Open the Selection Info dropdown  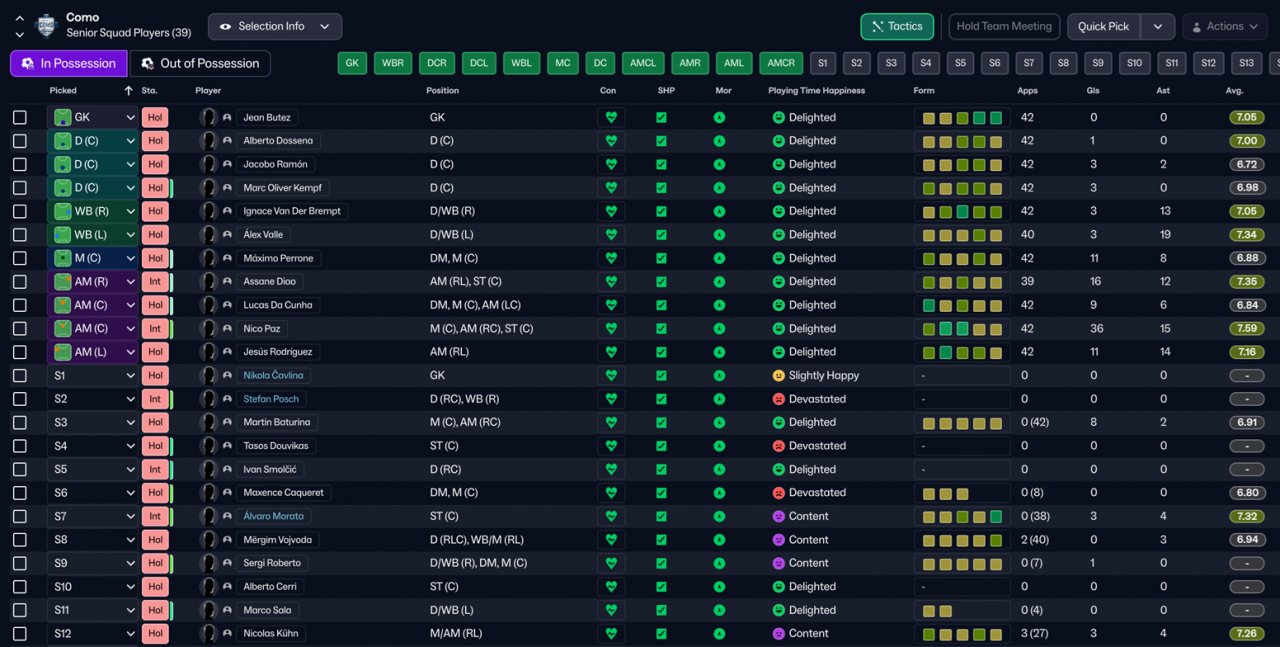[x=275, y=27]
